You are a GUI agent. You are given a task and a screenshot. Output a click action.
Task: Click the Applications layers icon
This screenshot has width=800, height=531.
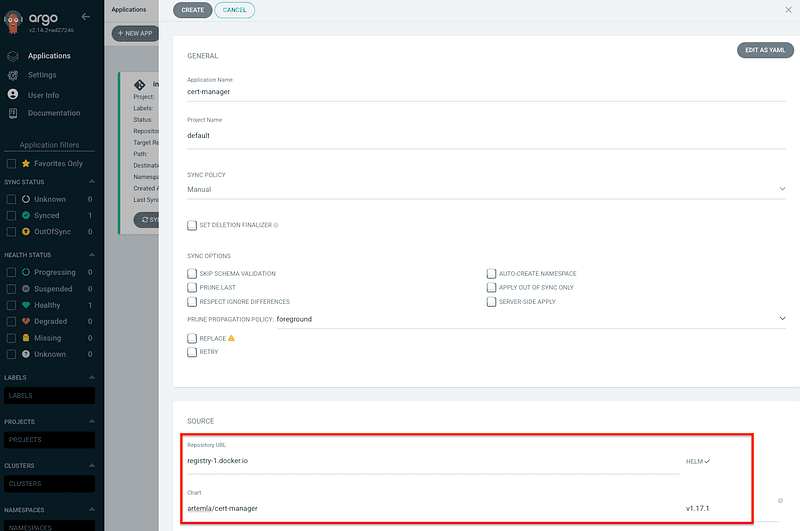[x=13, y=56]
